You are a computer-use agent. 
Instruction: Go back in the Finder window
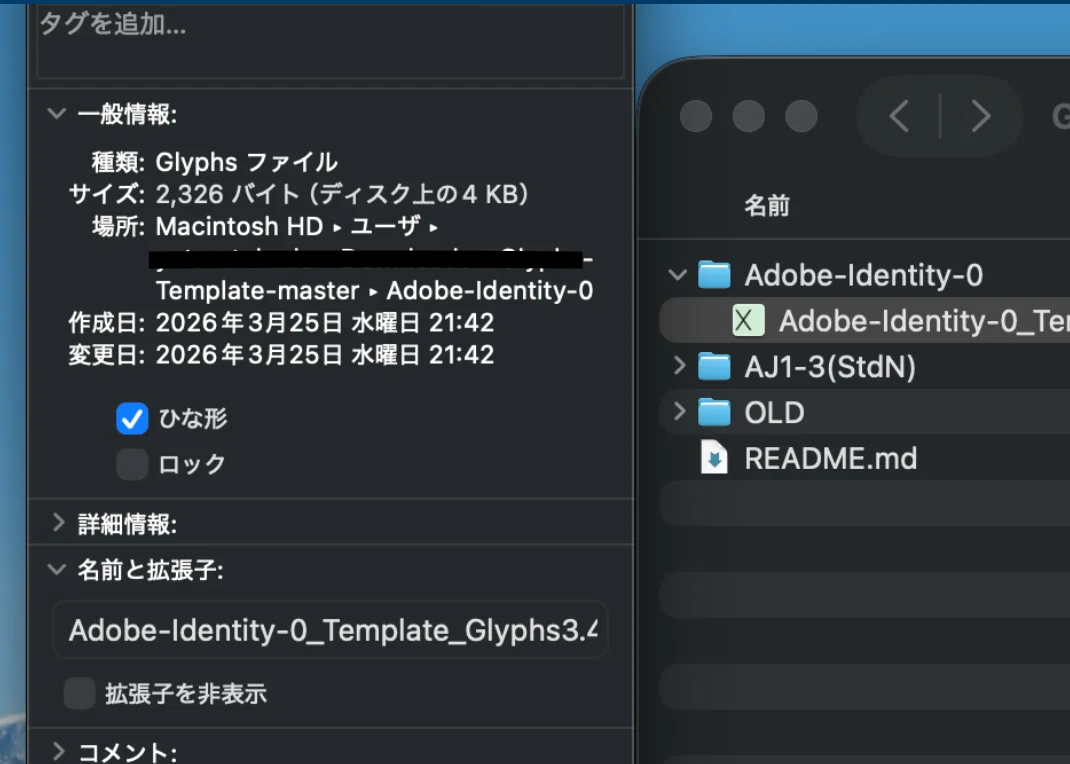[x=899, y=116]
